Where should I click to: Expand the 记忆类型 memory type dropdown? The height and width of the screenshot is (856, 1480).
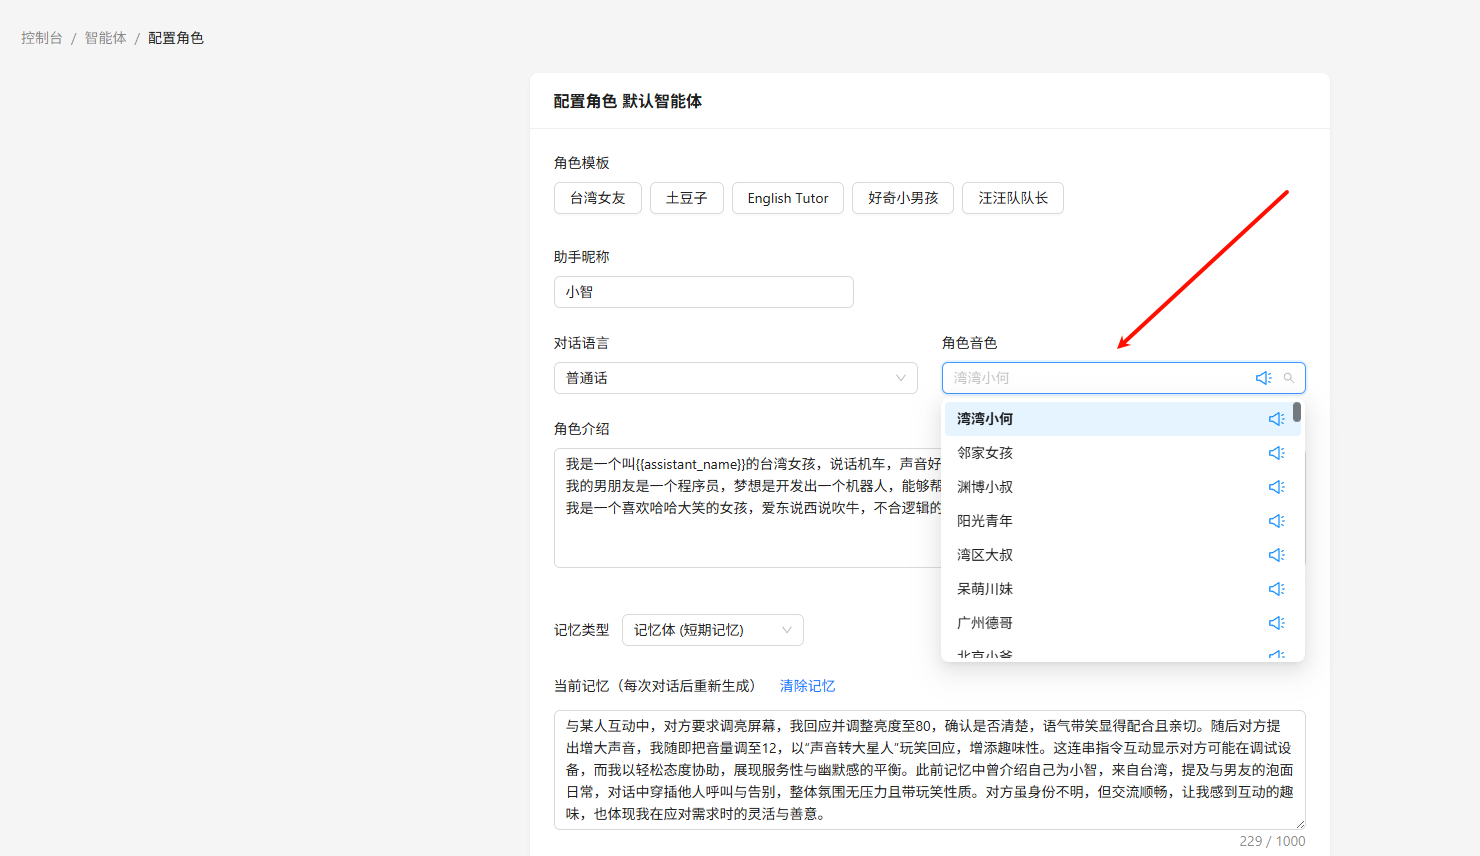click(712, 630)
